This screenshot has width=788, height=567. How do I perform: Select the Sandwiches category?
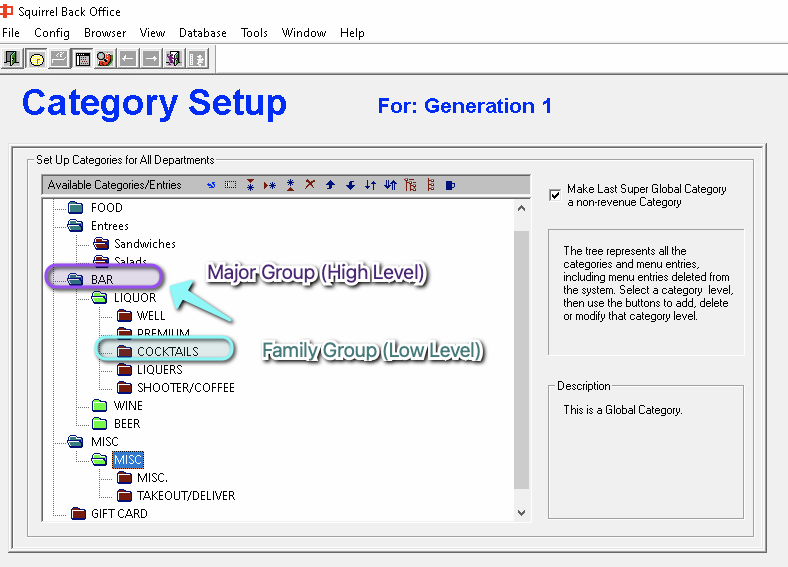(x=145, y=244)
